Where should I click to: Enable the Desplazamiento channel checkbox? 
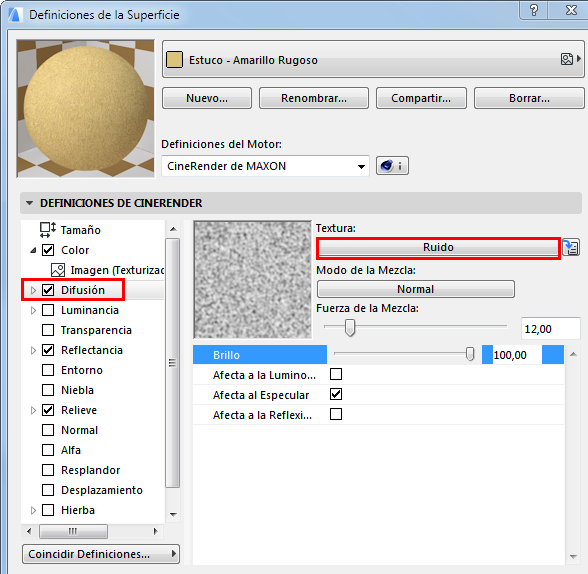coord(48,490)
